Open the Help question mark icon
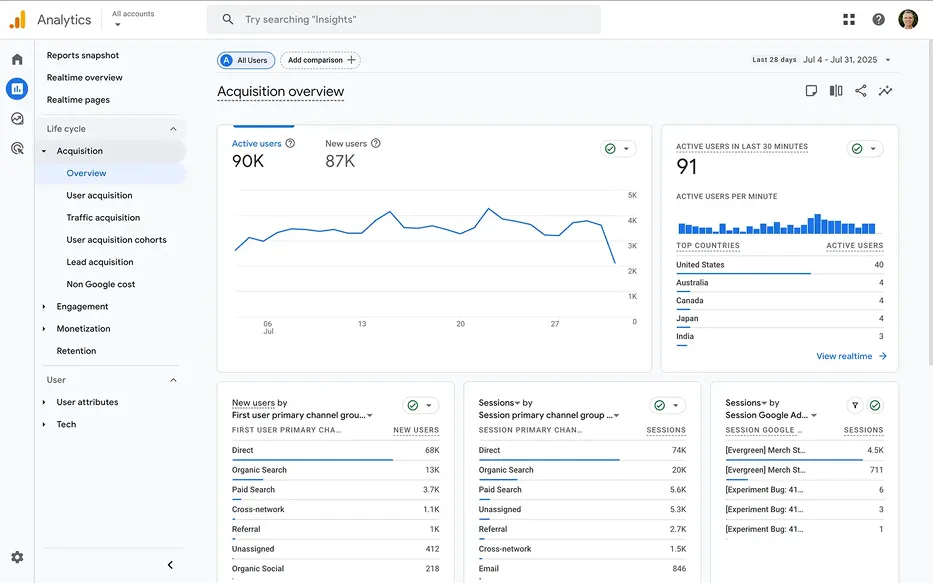This screenshot has width=933, height=583. point(878,19)
